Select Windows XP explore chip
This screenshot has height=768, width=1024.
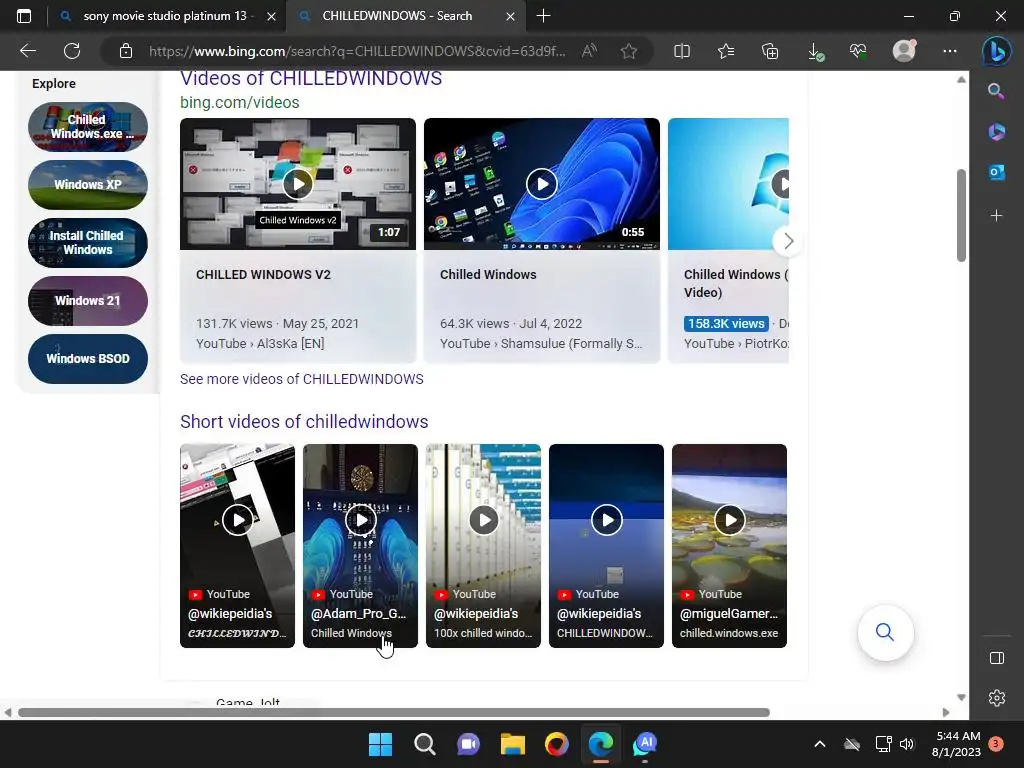pos(88,185)
